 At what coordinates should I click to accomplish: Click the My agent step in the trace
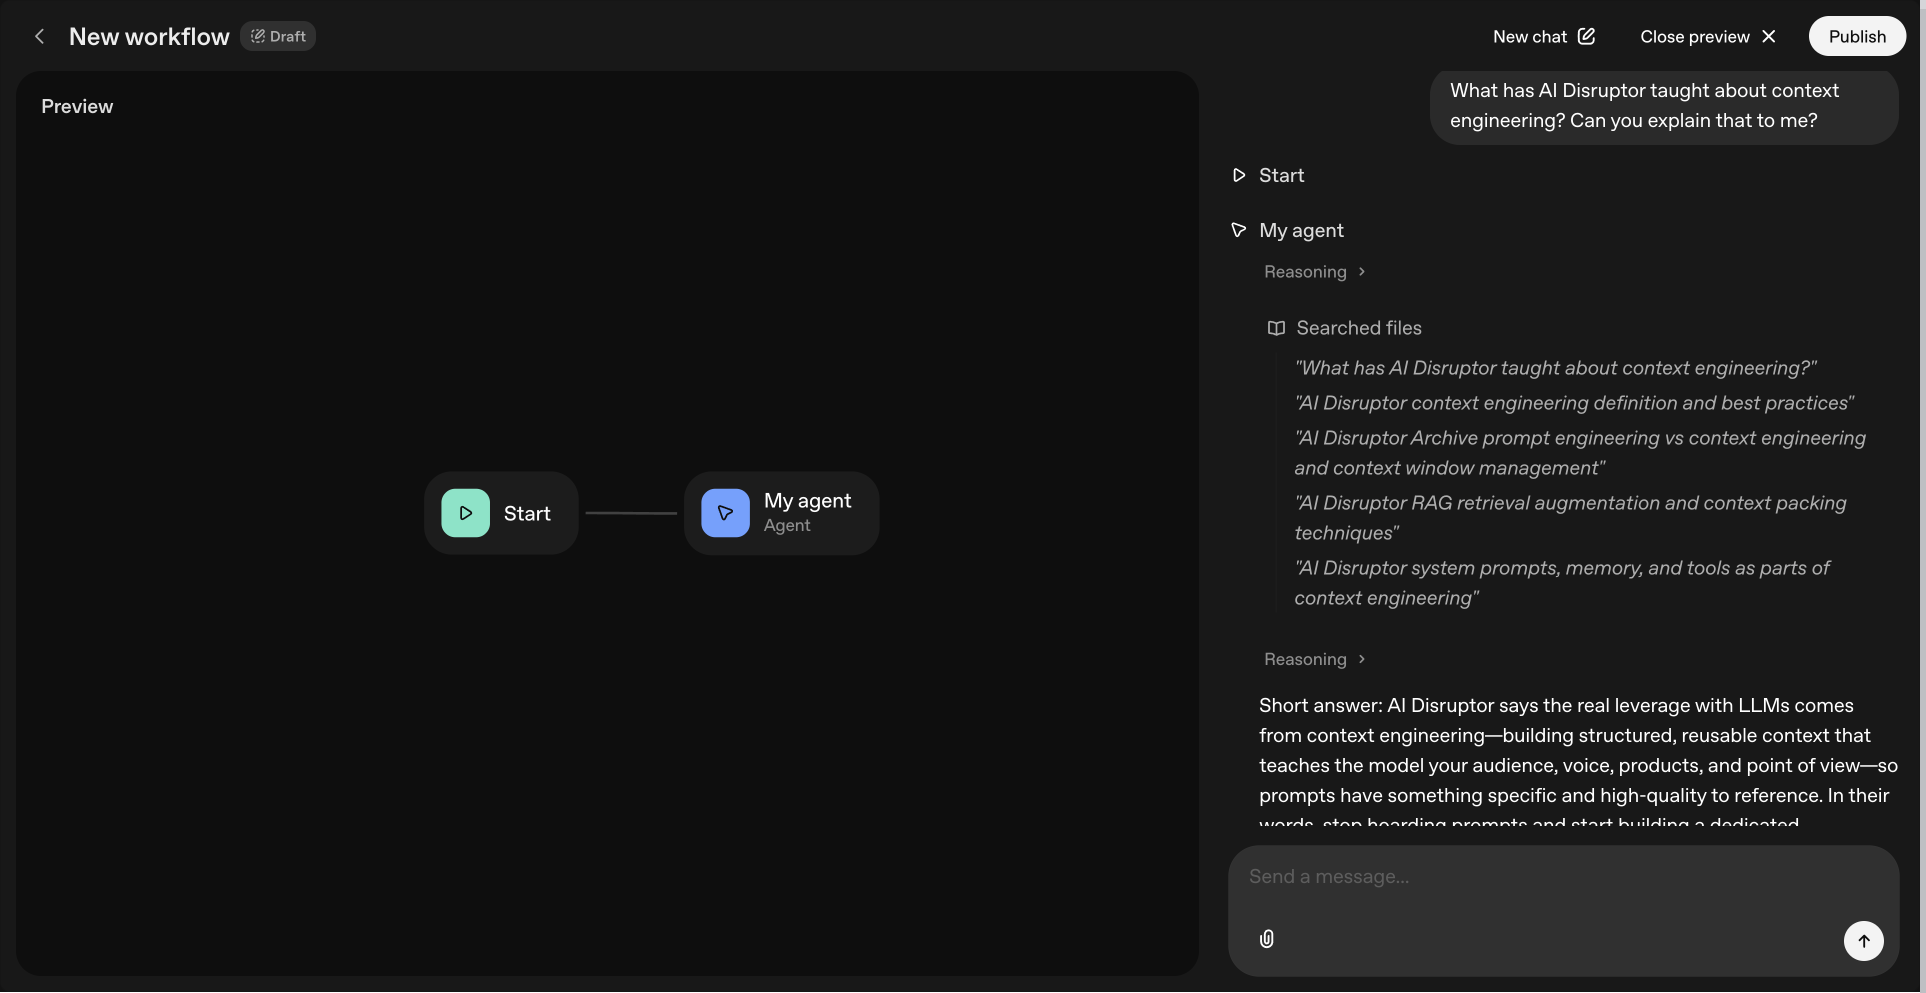click(x=1288, y=230)
